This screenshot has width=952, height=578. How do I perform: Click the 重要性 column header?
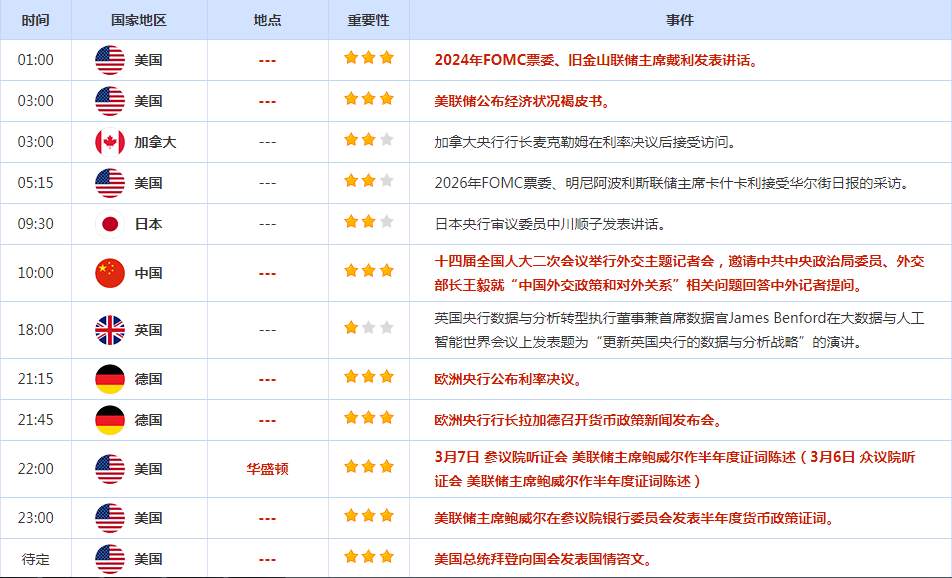(x=369, y=20)
